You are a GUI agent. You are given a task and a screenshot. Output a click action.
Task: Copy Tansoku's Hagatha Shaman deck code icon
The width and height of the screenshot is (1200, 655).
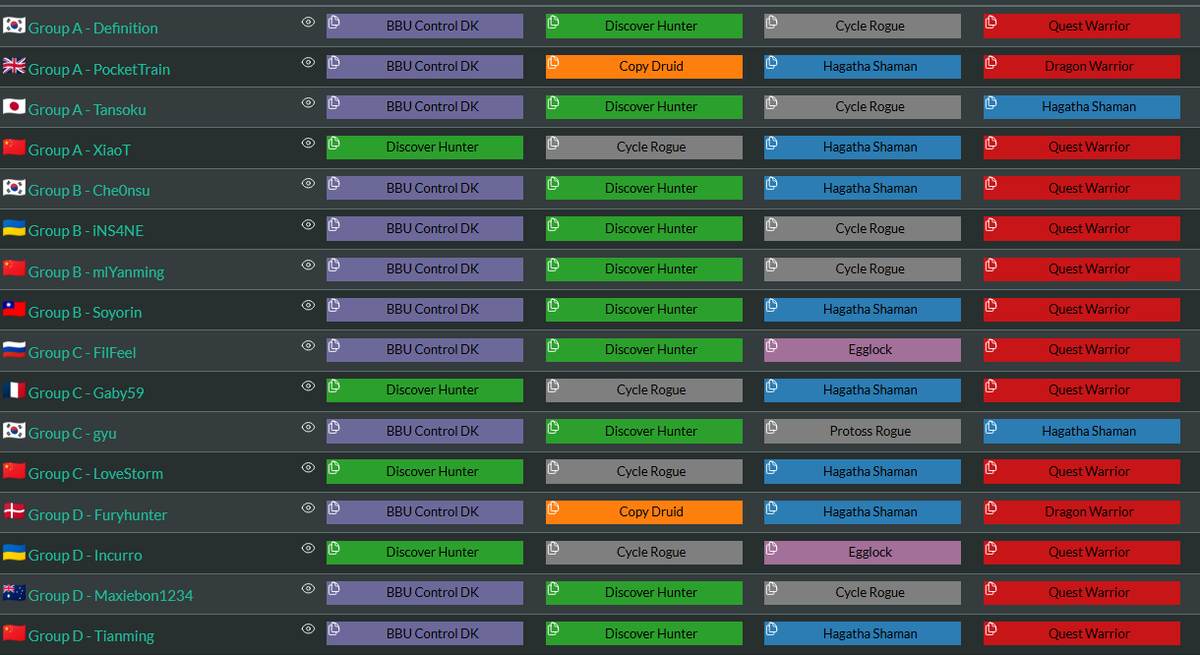990,102
